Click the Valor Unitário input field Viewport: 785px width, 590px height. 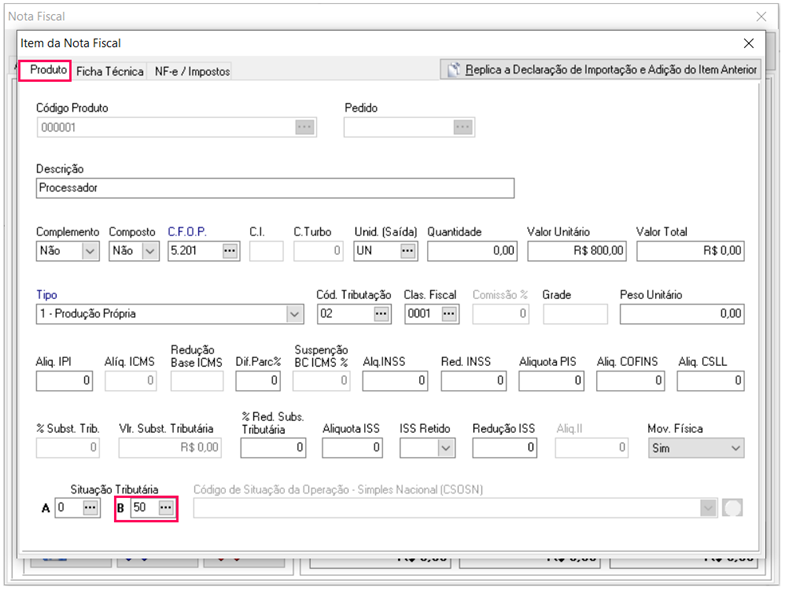click(576, 251)
